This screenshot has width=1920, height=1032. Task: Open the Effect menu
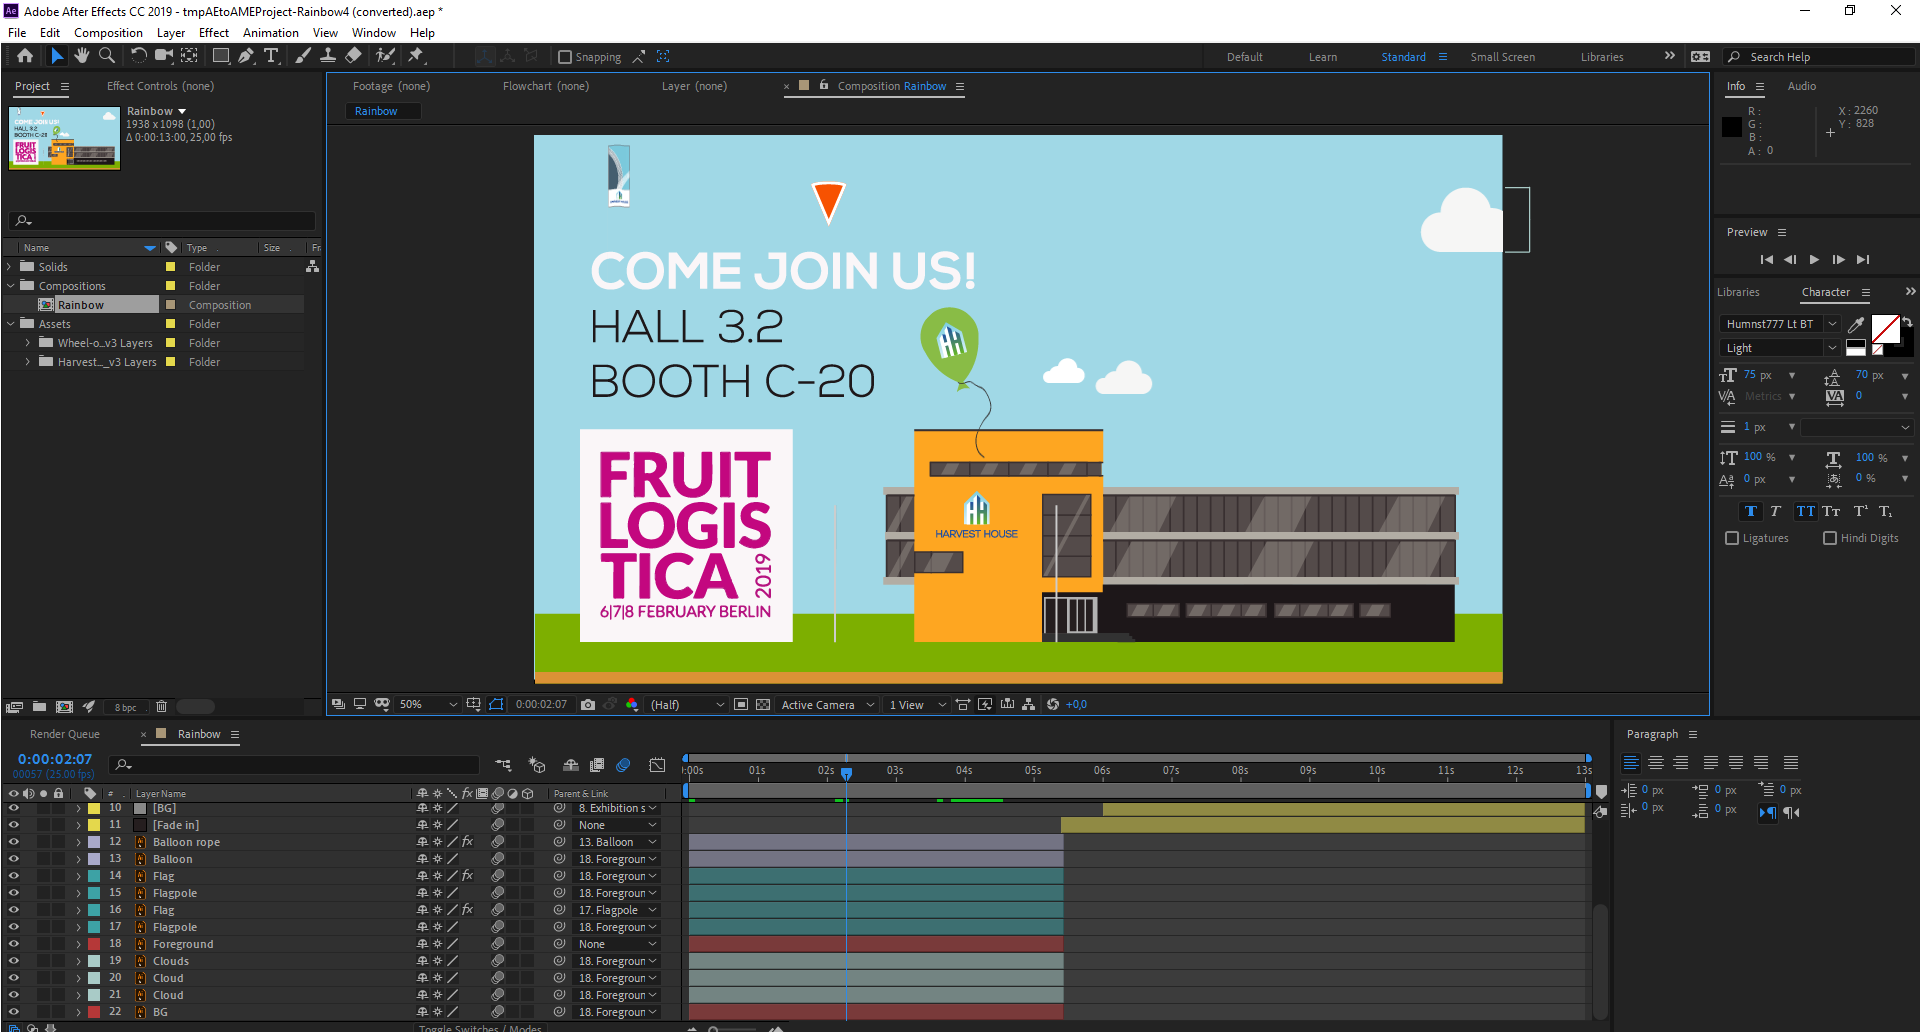(214, 33)
